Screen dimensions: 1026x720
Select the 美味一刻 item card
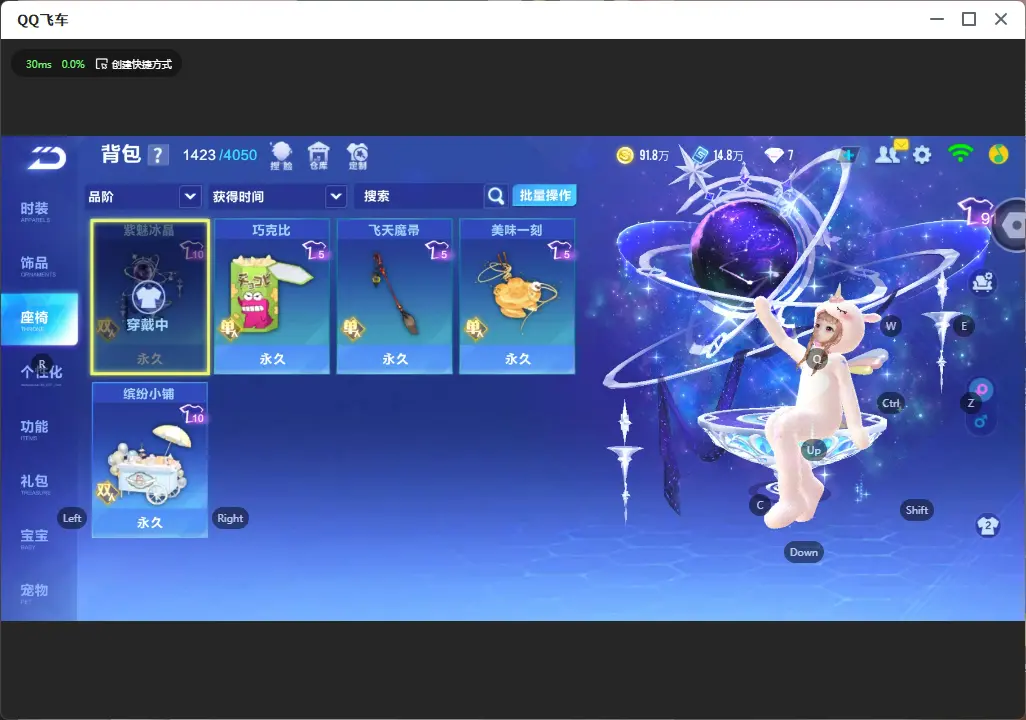pyautogui.click(x=517, y=297)
